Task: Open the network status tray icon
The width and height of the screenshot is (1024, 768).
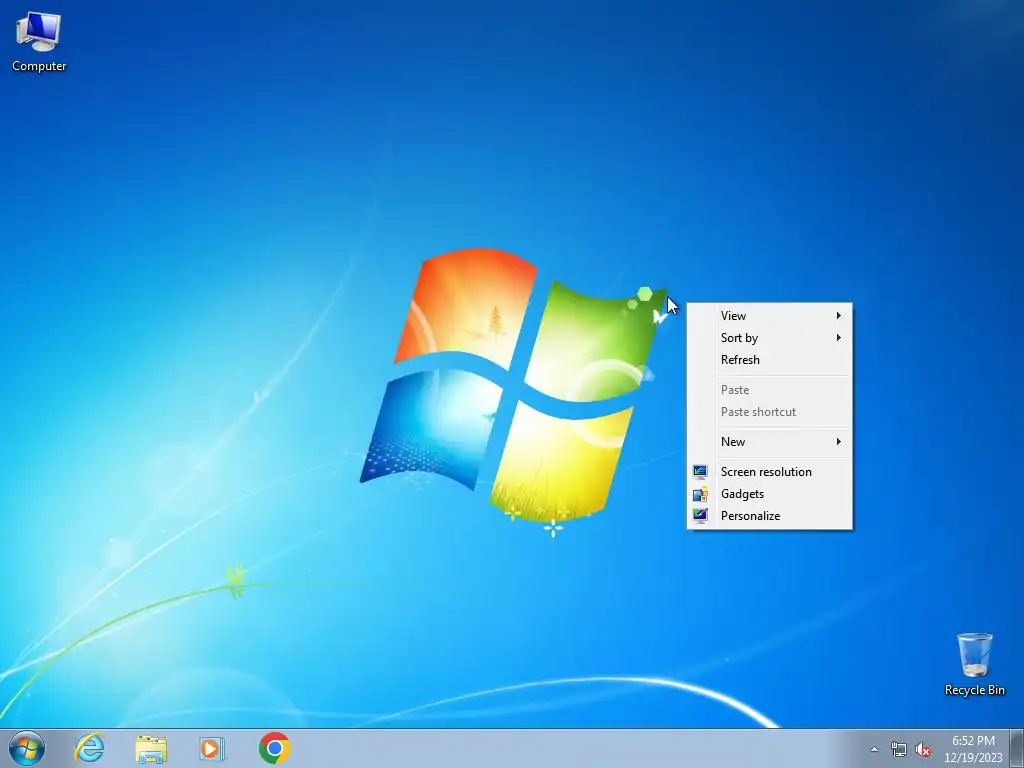Action: (x=899, y=750)
